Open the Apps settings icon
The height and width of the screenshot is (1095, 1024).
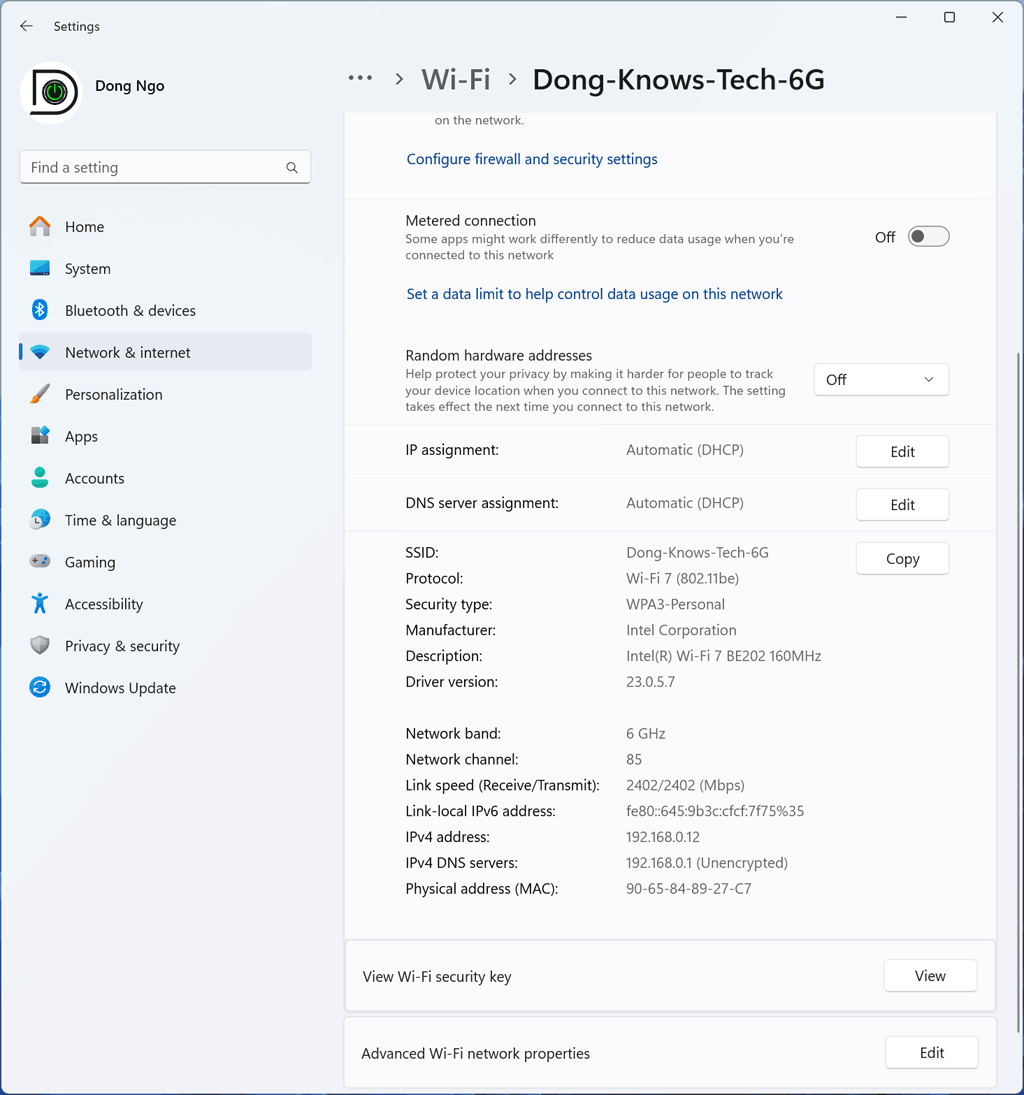(x=40, y=436)
